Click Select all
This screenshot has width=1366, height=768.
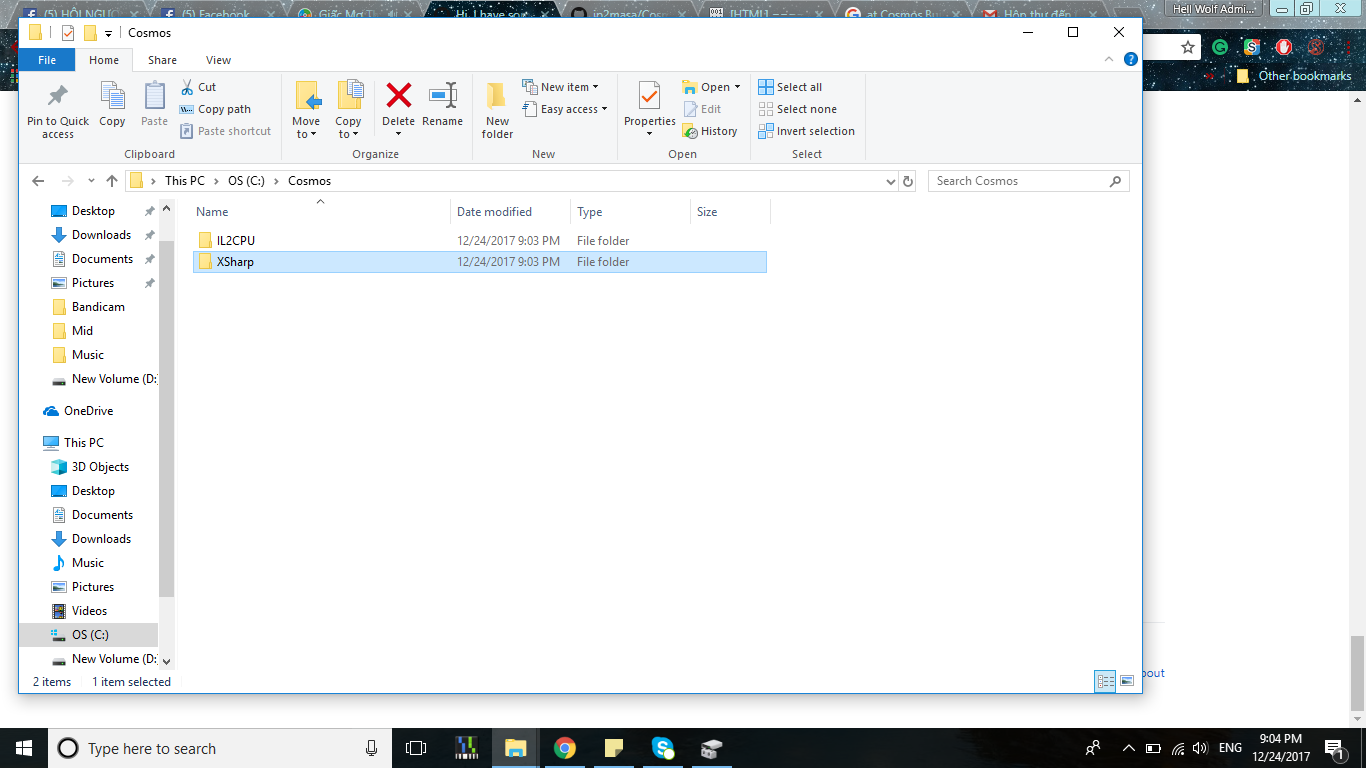pyautogui.click(x=790, y=87)
